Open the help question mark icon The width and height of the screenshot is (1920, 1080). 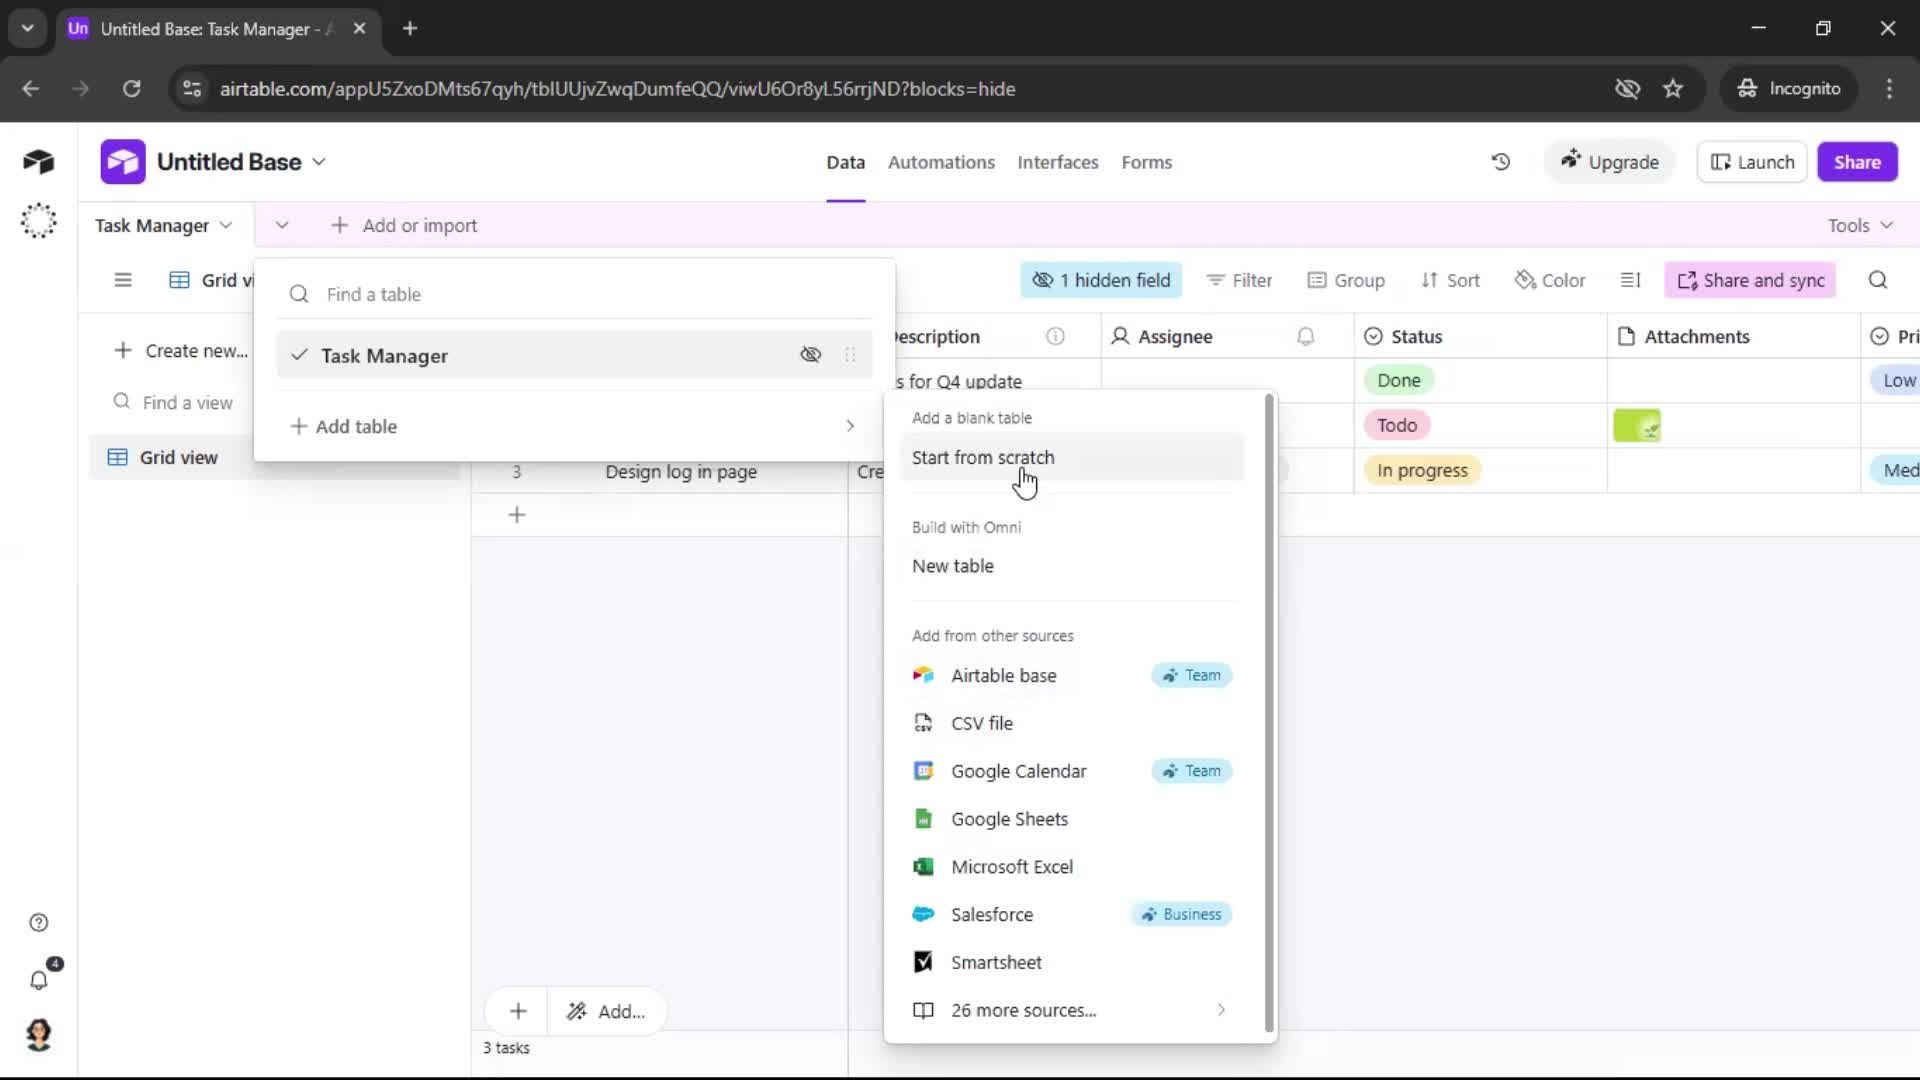click(39, 923)
